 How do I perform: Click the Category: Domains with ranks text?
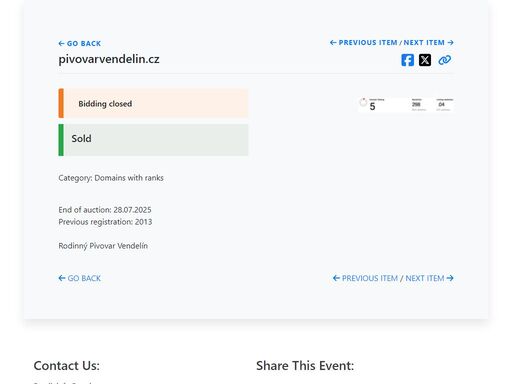(111, 178)
